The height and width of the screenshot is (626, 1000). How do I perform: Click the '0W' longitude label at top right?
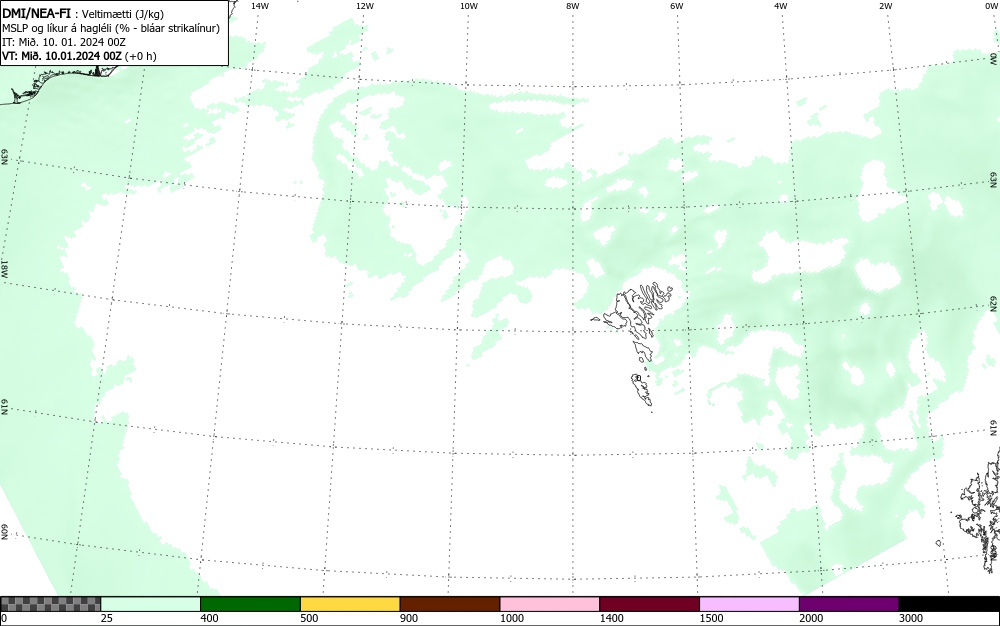point(990,6)
